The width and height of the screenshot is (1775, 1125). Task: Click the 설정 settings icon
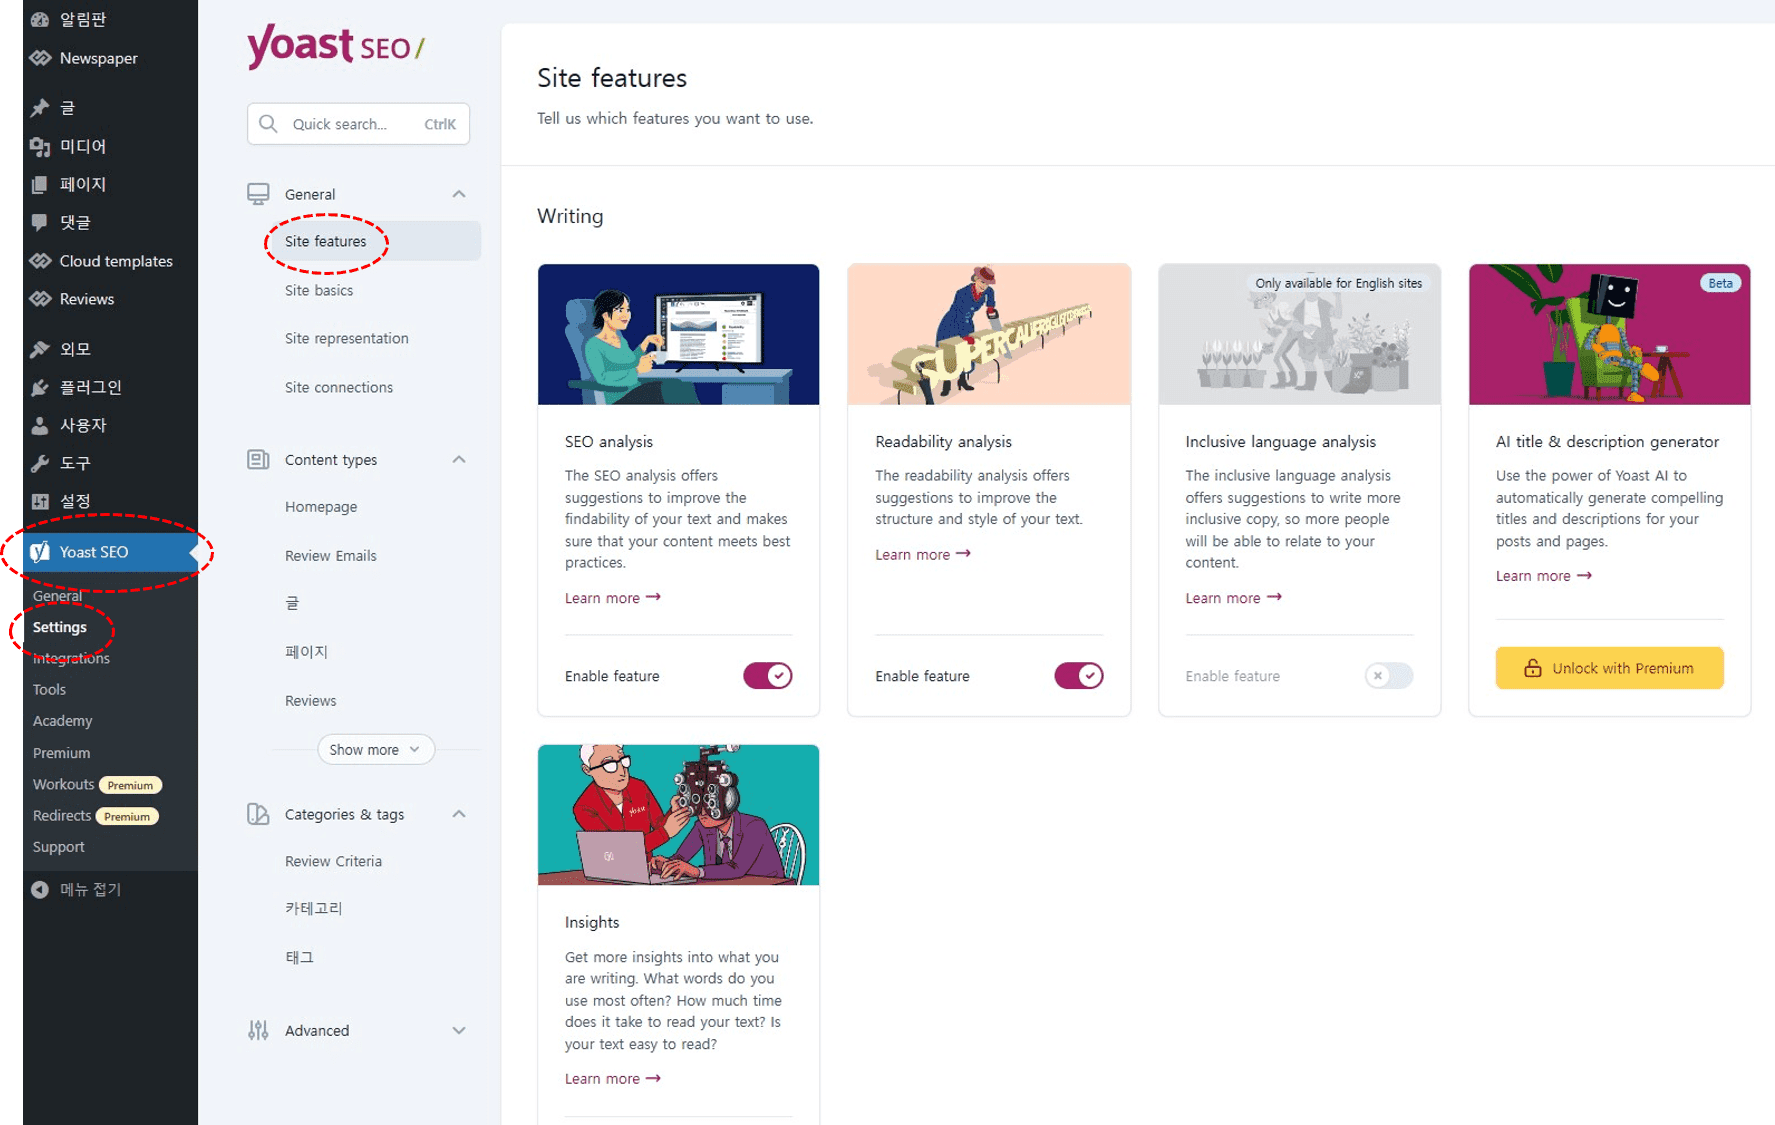point(40,501)
